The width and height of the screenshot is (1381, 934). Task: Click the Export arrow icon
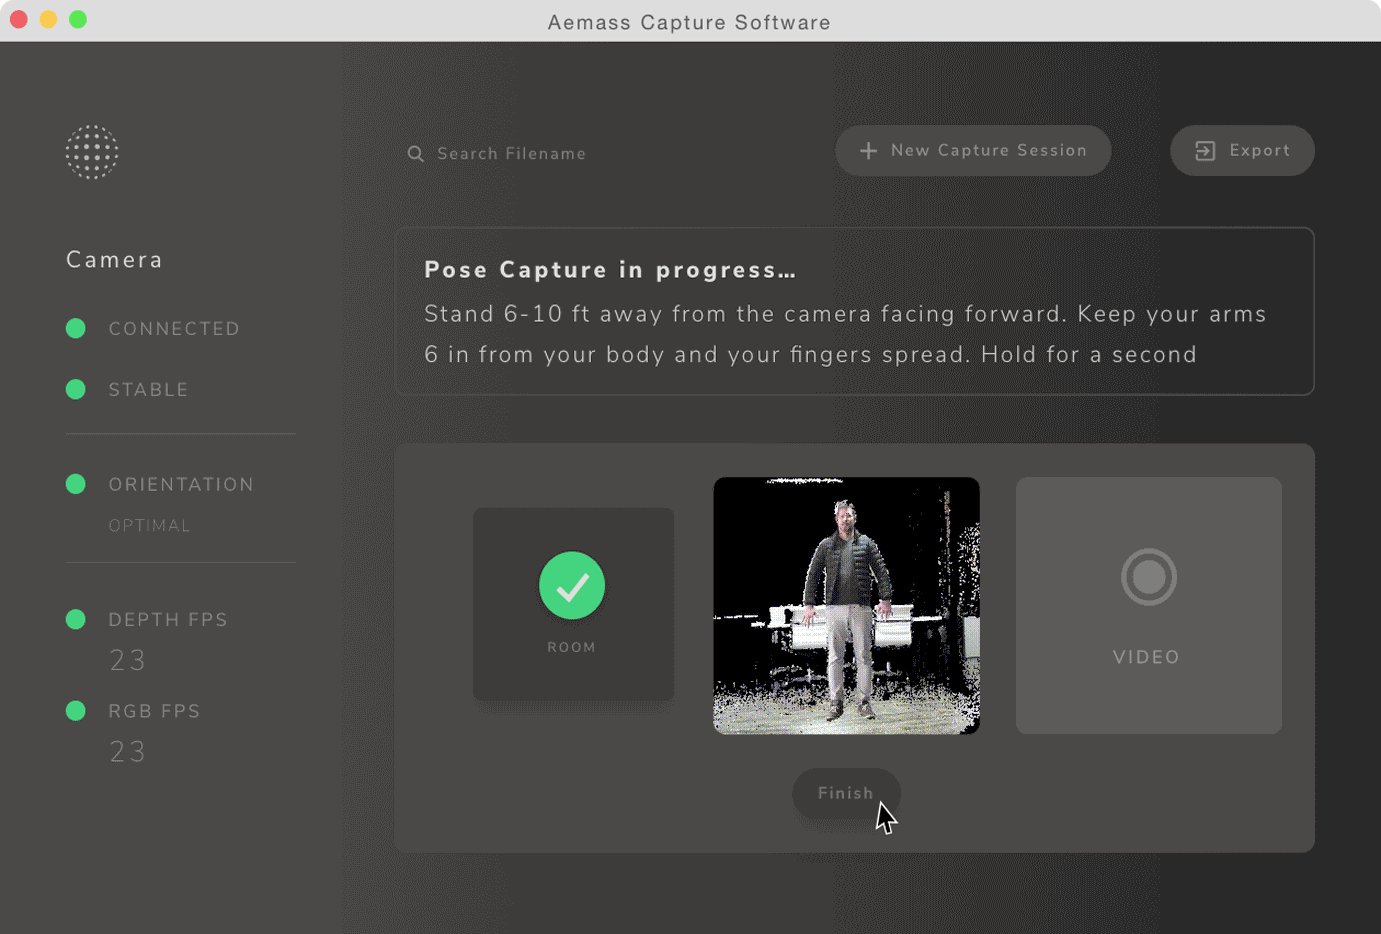(x=1205, y=151)
